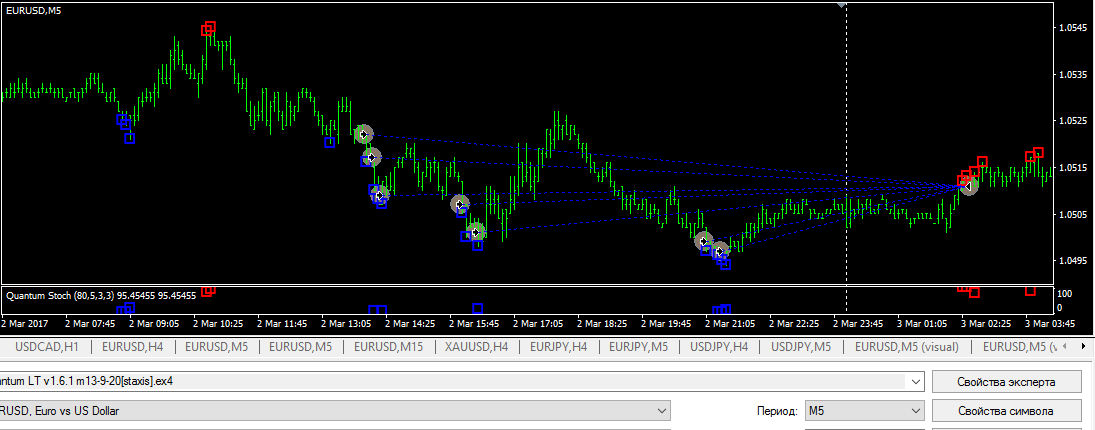Switch to the EURUSD,M15 chart tab
The width and height of the screenshot is (1095, 430).
point(388,346)
